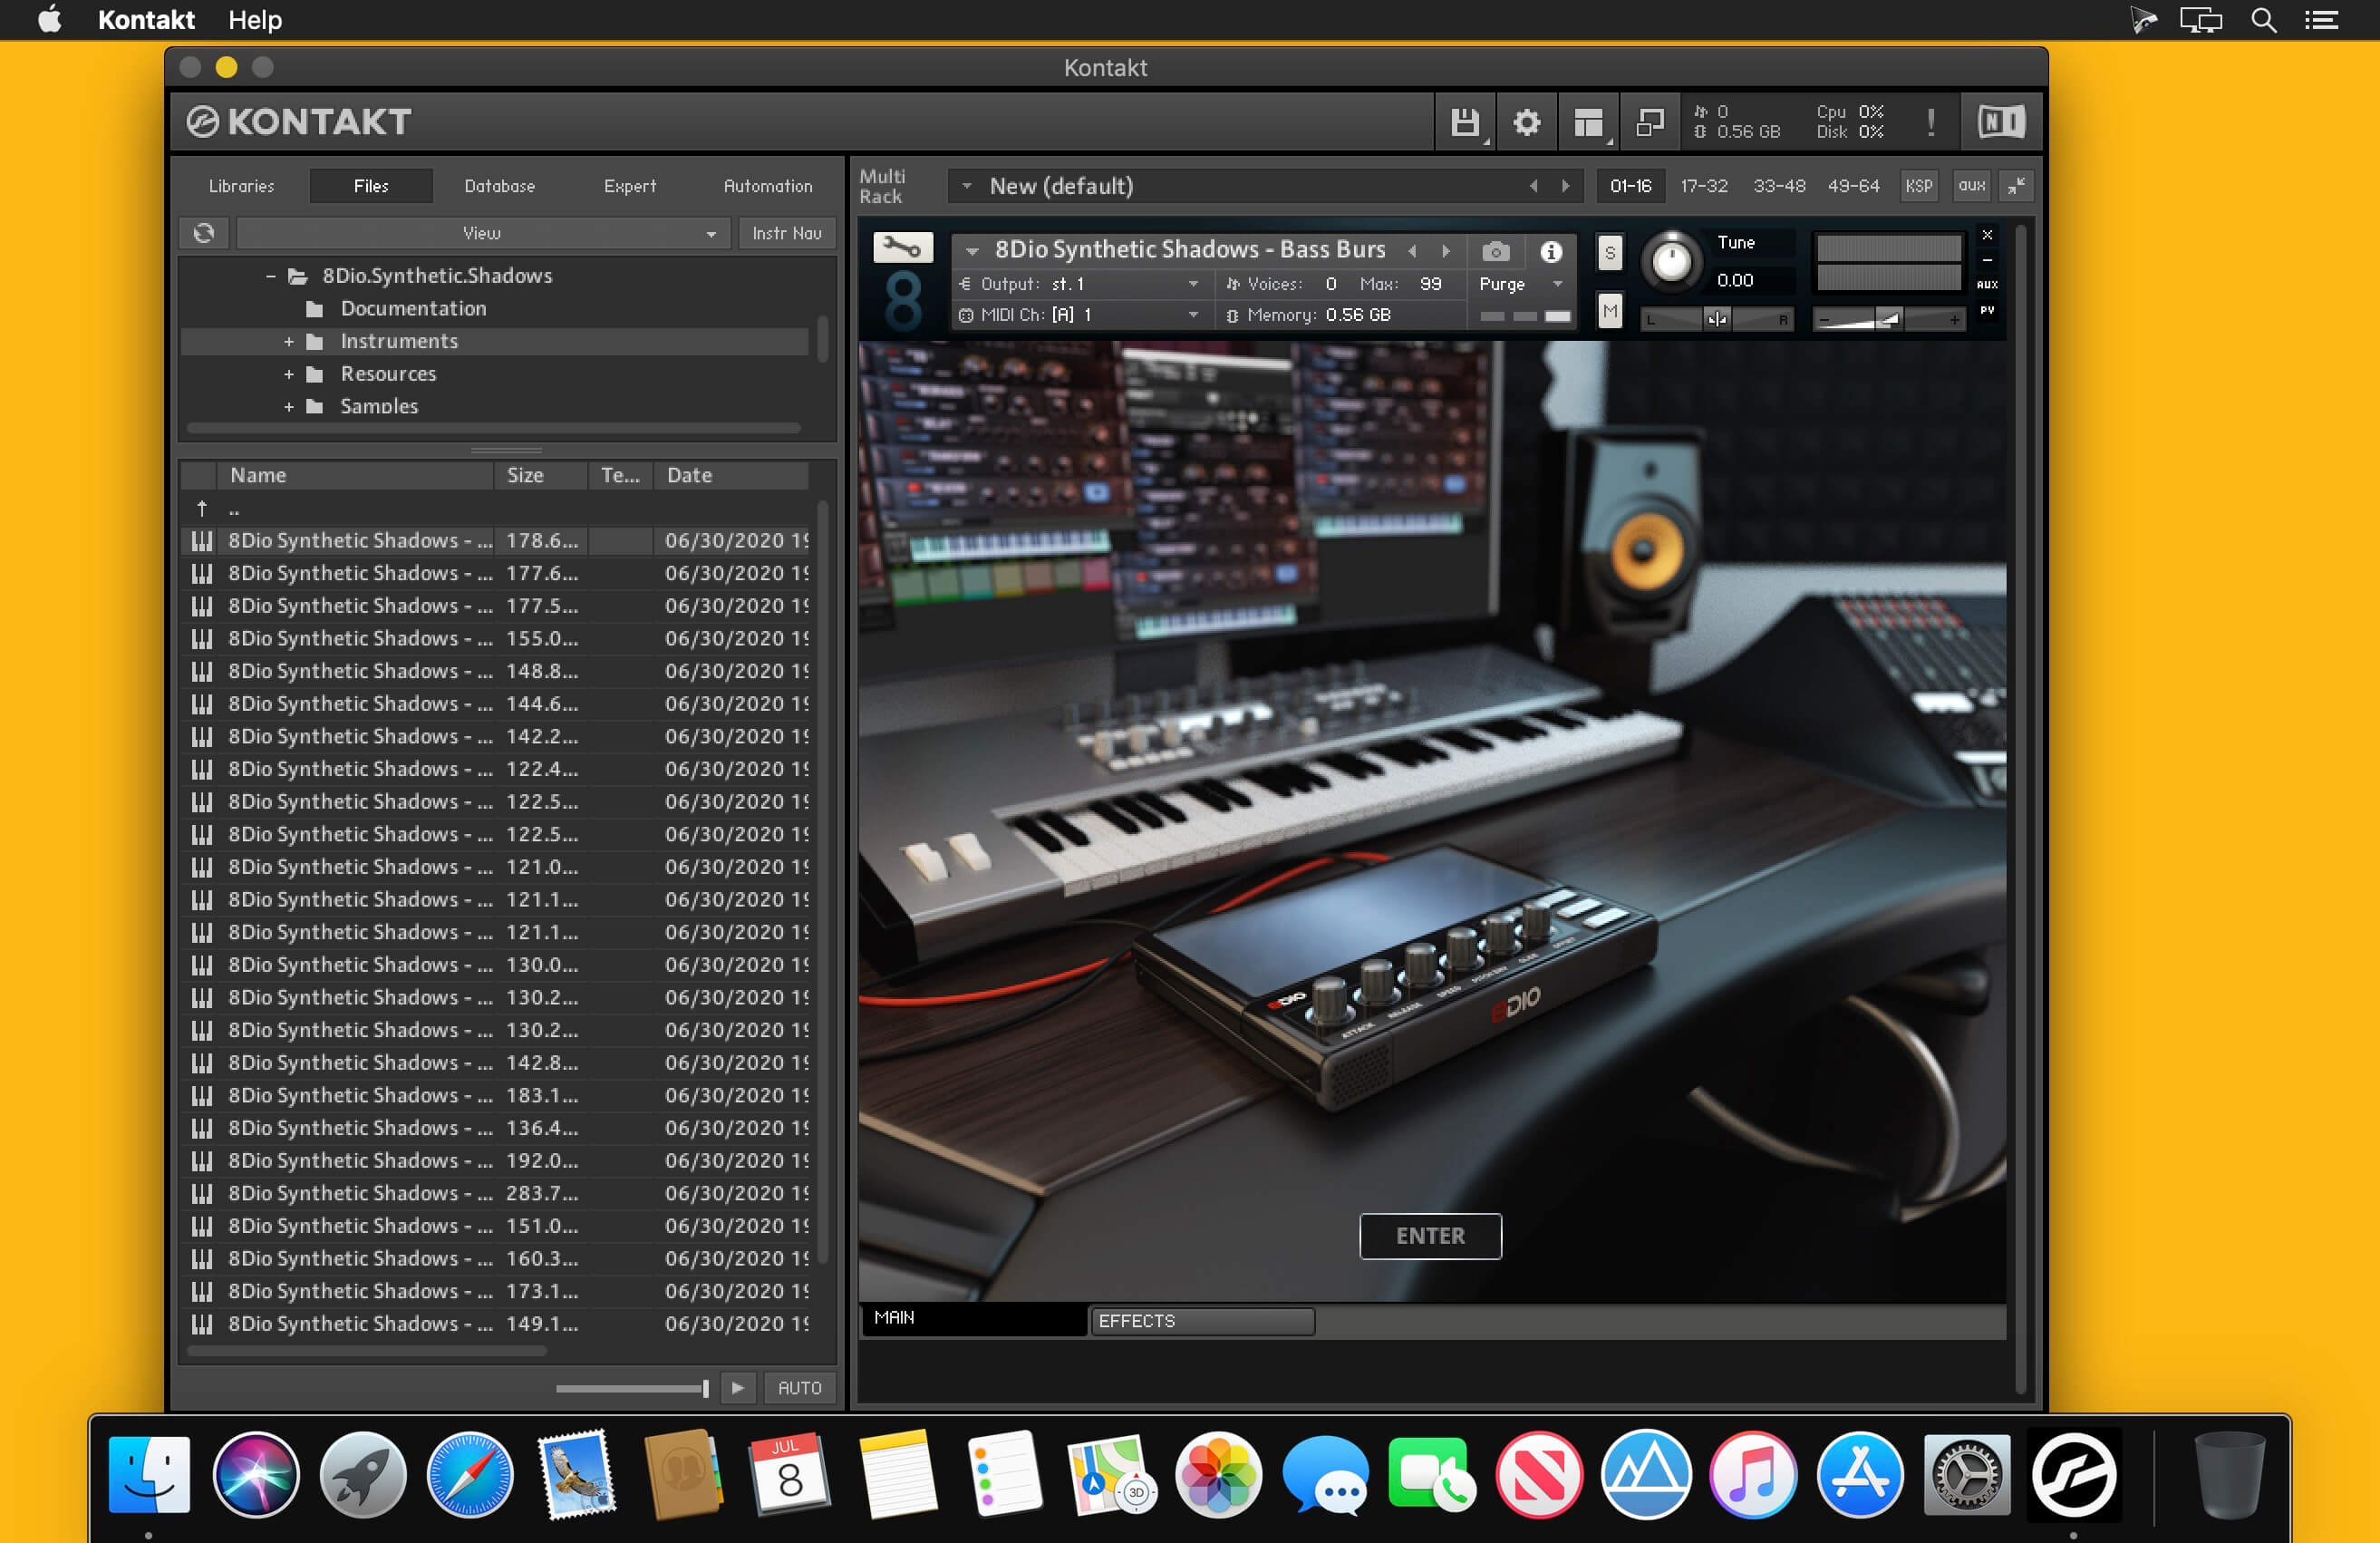Minimize the instrument header with minus icon
Screen dimensions: 2380x1543
coord(1987,260)
